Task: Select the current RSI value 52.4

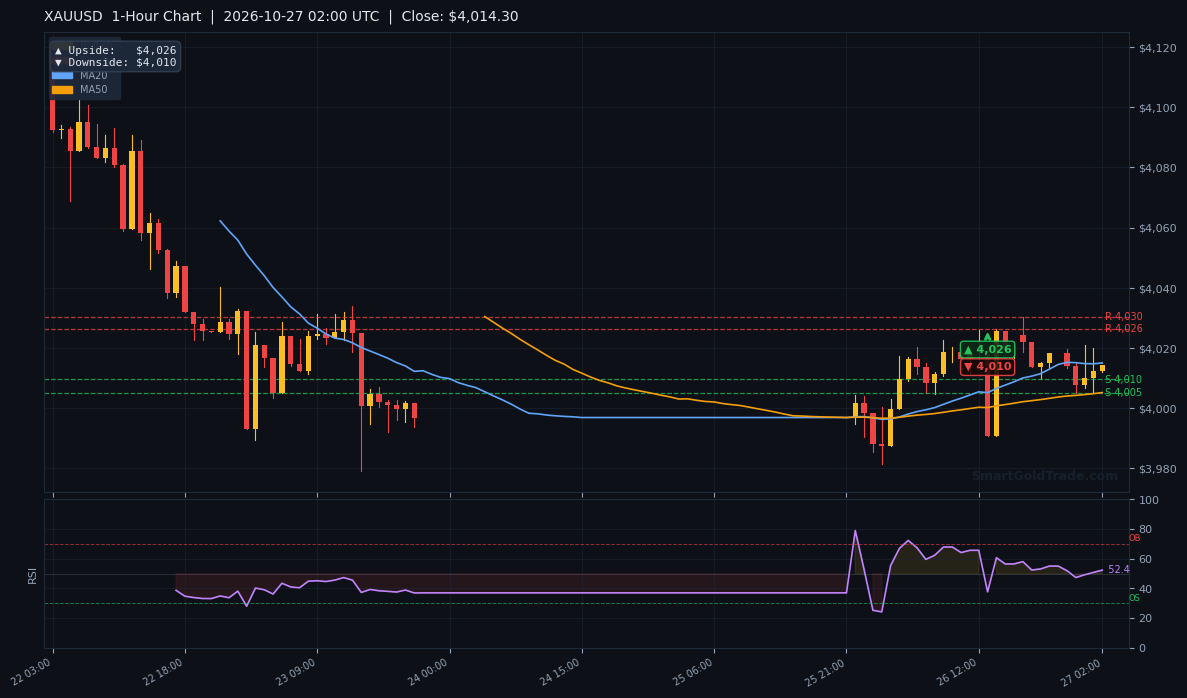Action: (x=1118, y=569)
